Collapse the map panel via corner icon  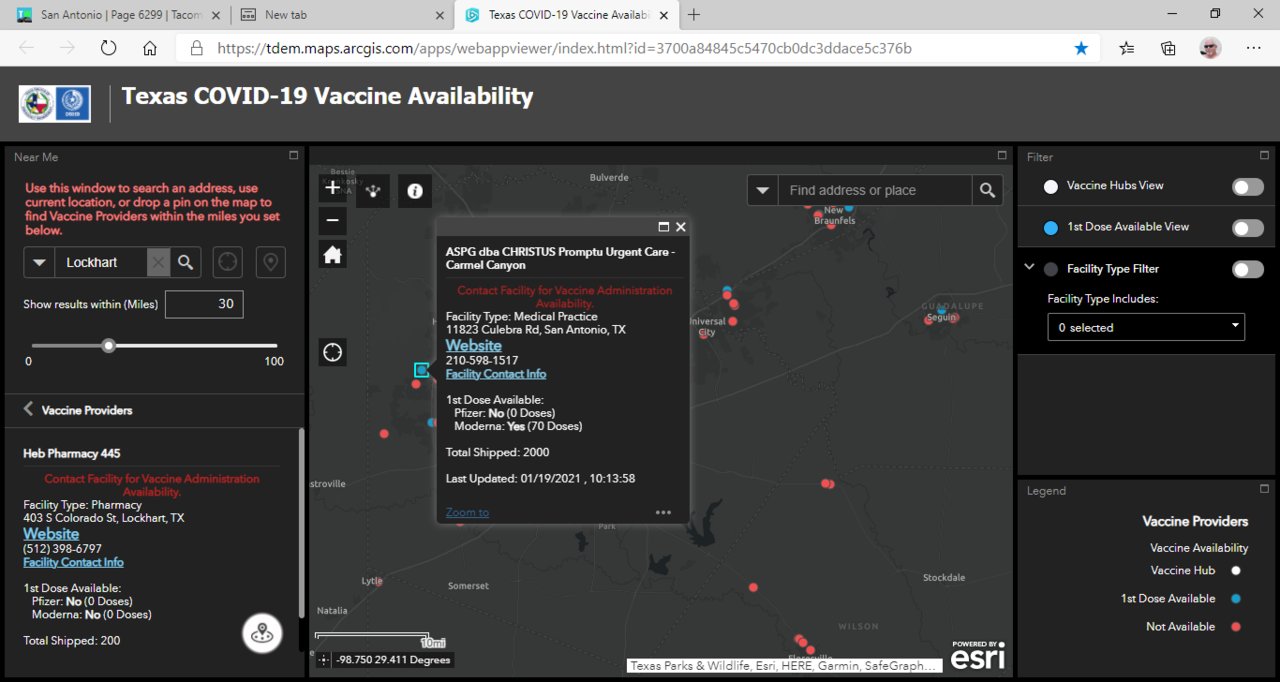(x=1002, y=155)
